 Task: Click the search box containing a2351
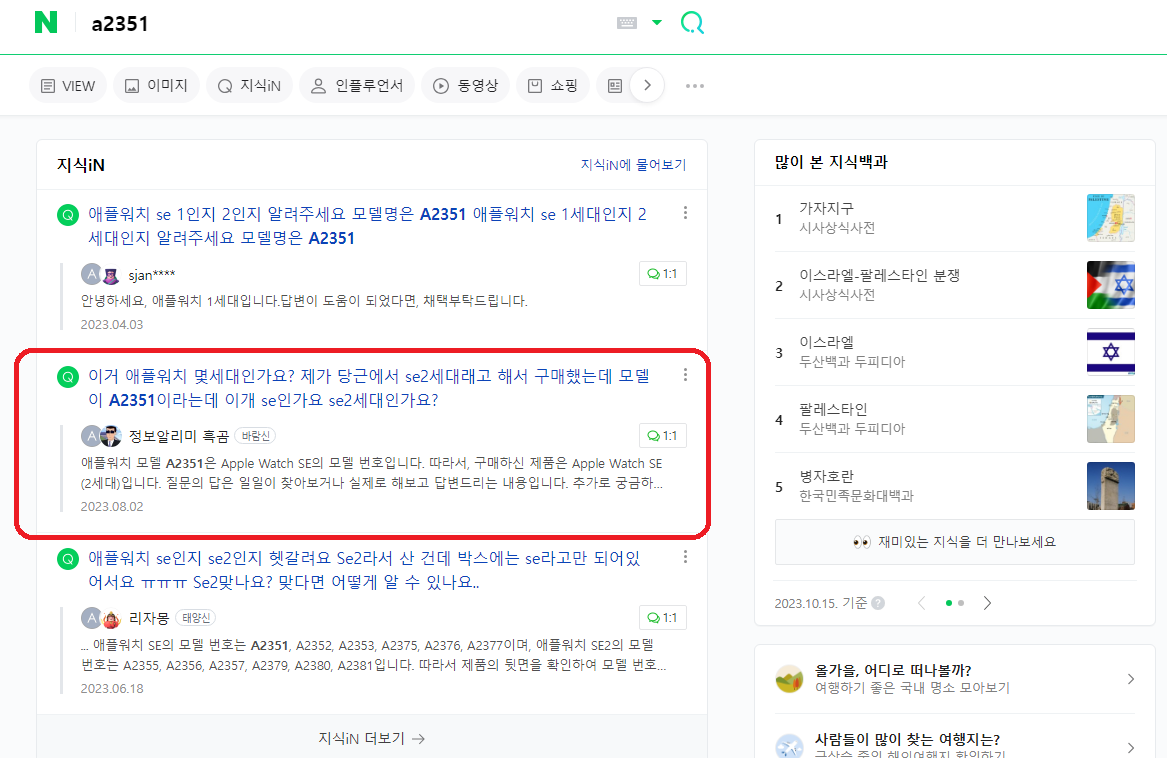click(x=342, y=23)
